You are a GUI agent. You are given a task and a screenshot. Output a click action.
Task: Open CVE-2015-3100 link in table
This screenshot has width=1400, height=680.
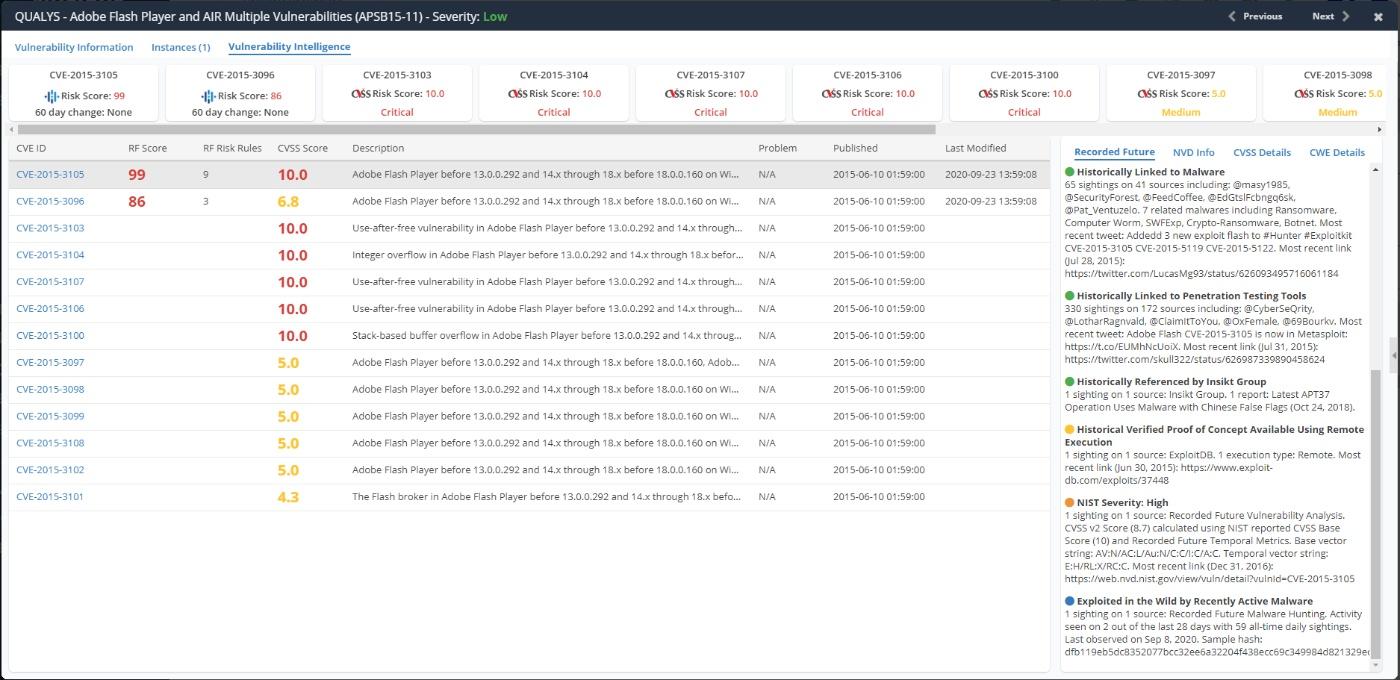coord(50,336)
